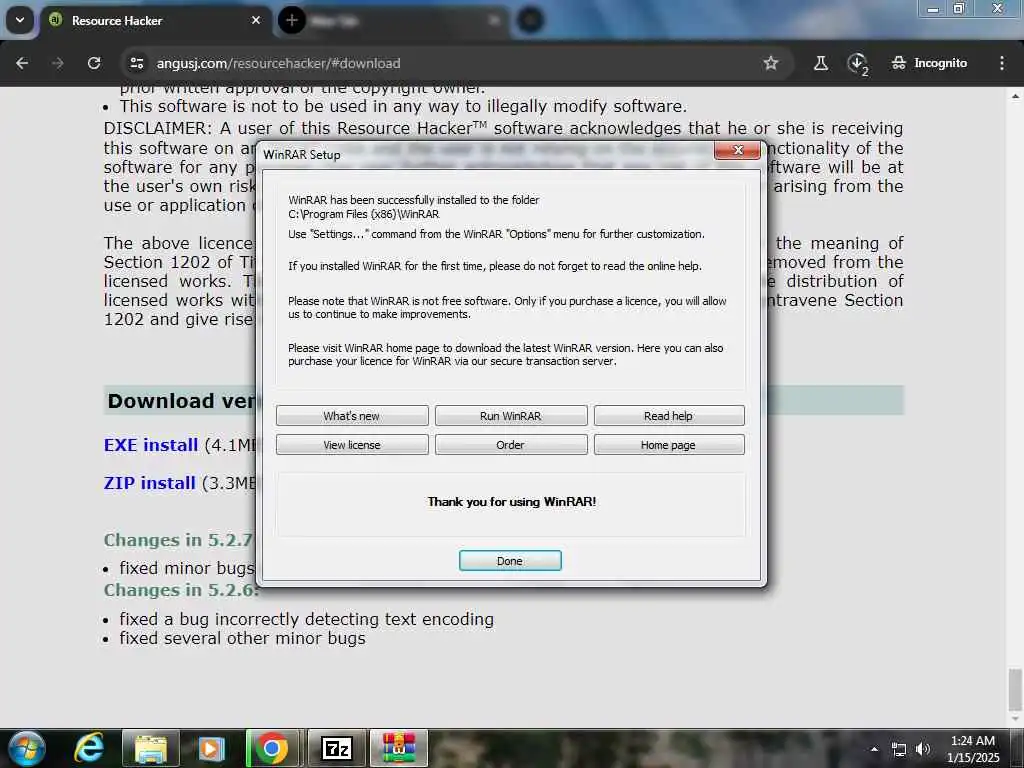The width and height of the screenshot is (1024, 768).
Task: Click Chrome icon on taskbar
Action: [x=273, y=748]
